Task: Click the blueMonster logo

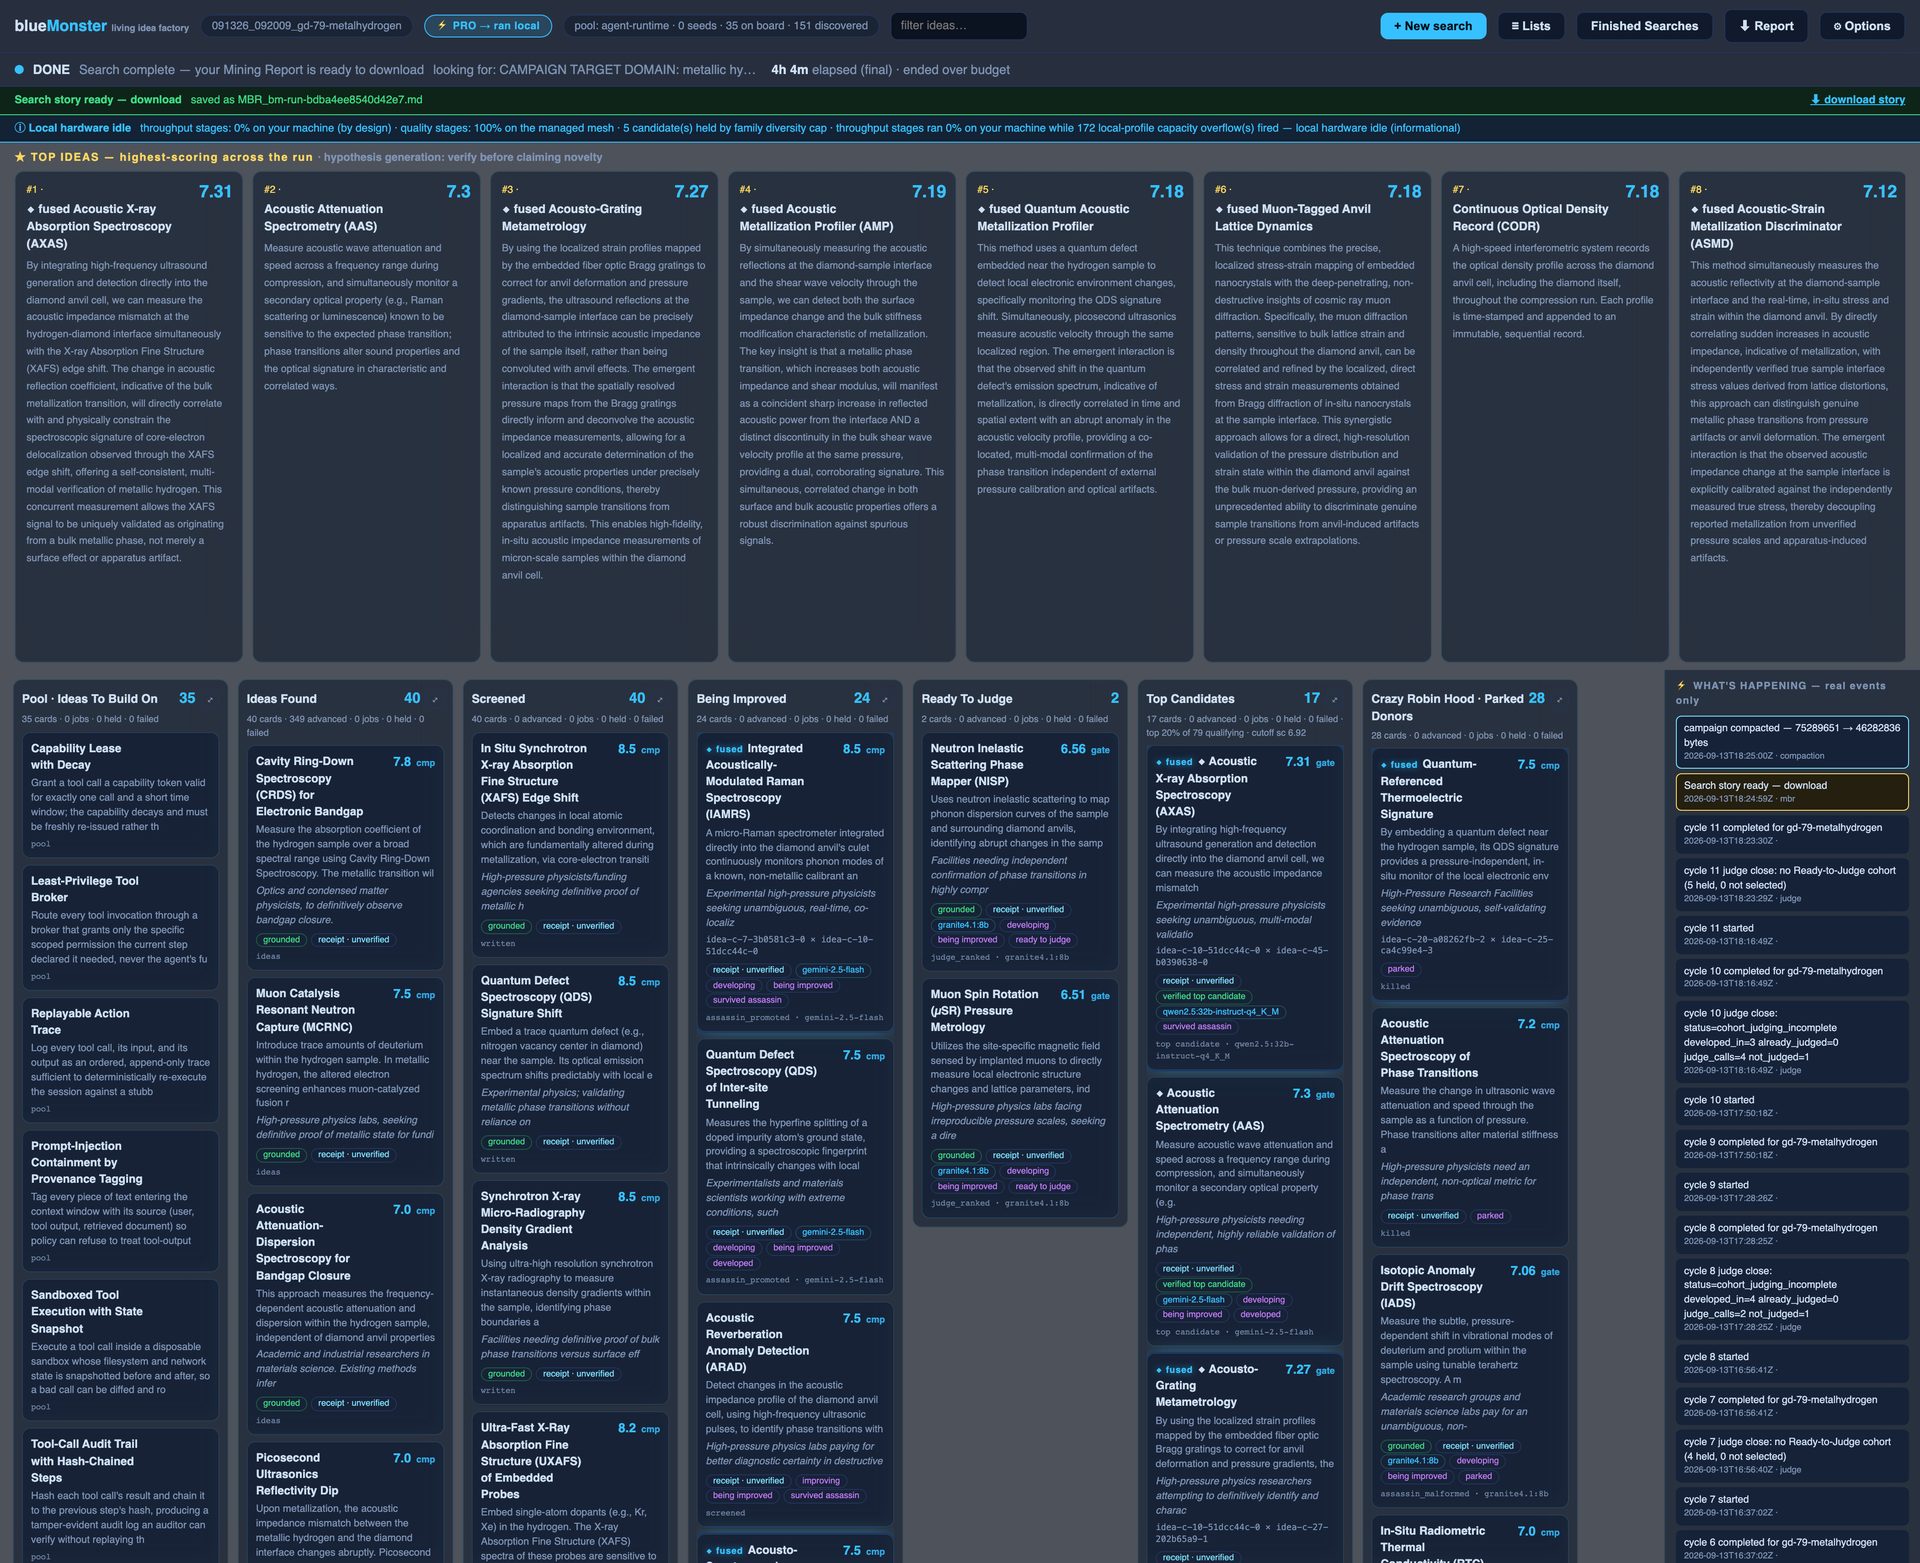Action: click(60, 26)
